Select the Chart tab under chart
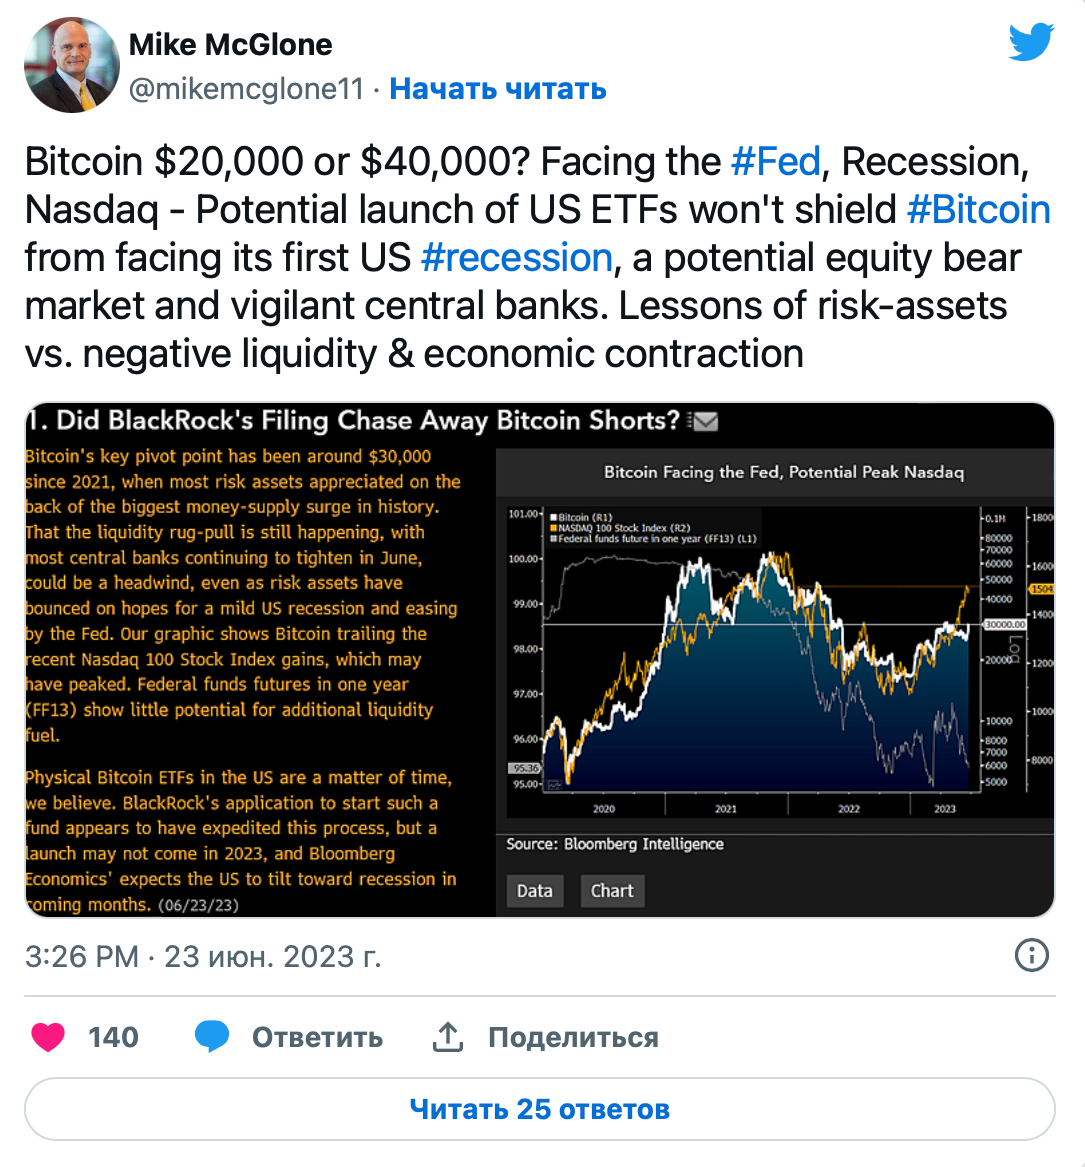 click(x=612, y=891)
